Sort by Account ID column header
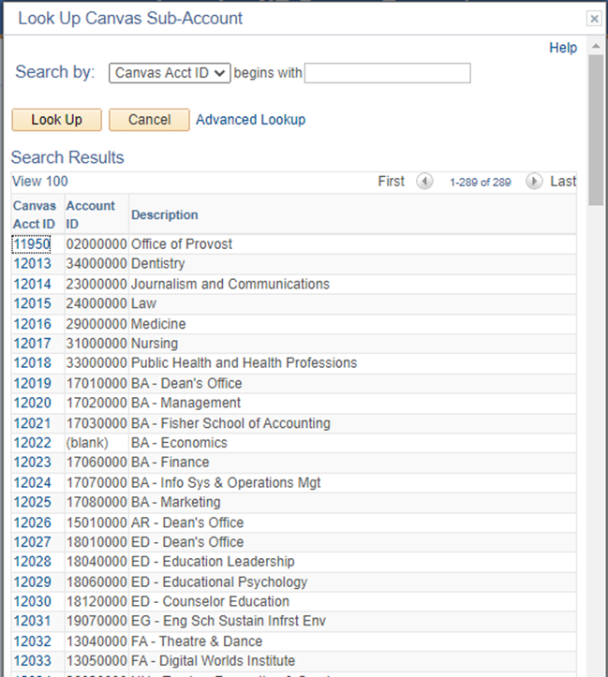Screen dimensions: 608x677 (91, 214)
